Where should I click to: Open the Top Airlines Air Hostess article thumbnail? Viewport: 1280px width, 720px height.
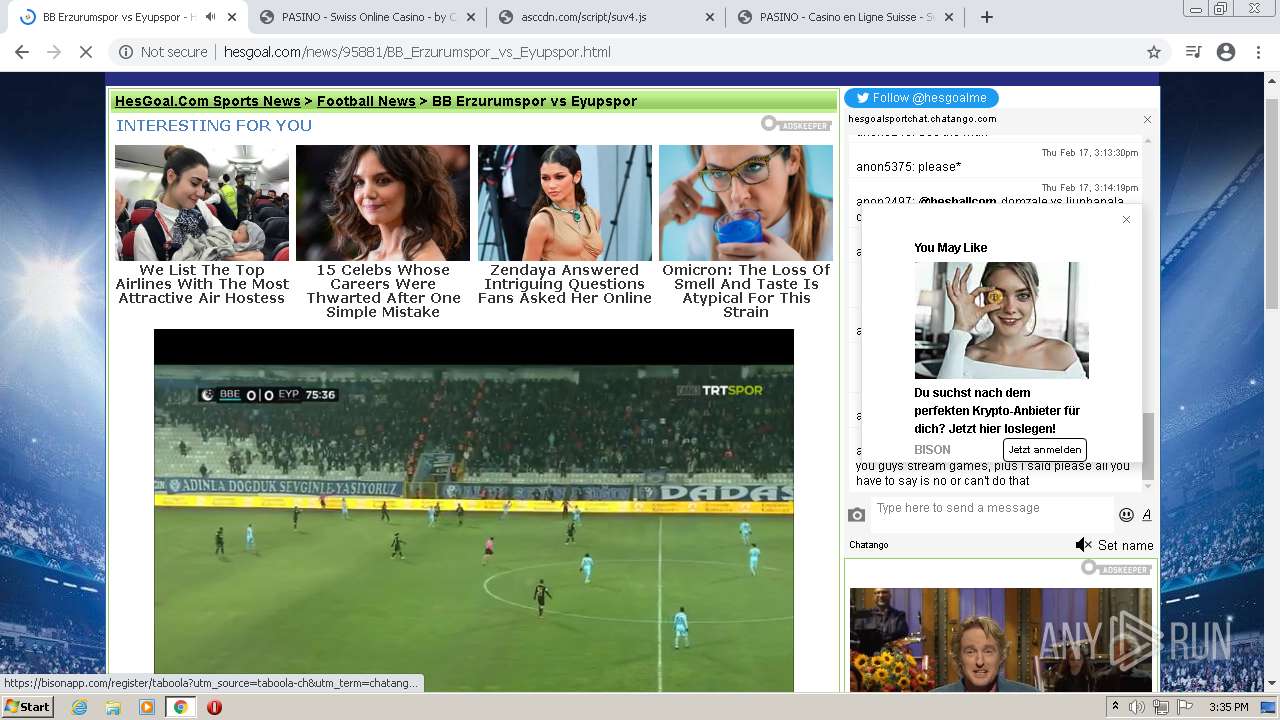(x=202, y=203)
